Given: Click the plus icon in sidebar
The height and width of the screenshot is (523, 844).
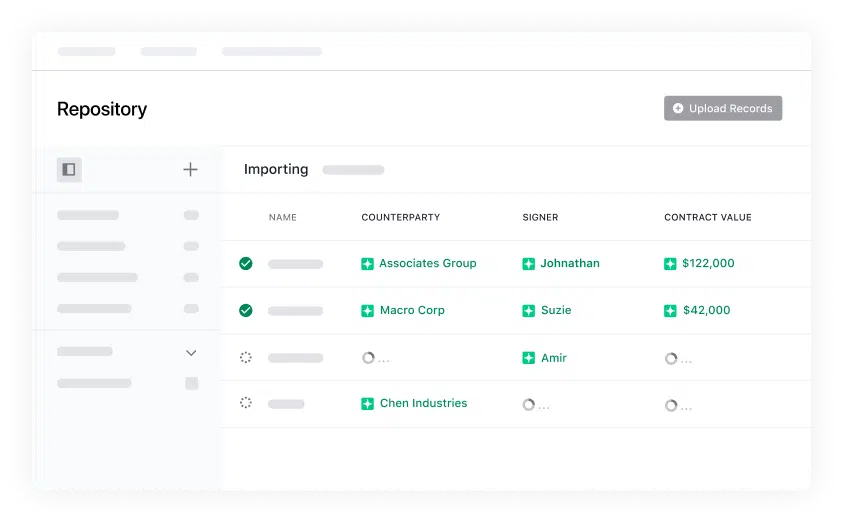Looking at the screenshot, I should [190, 170].
